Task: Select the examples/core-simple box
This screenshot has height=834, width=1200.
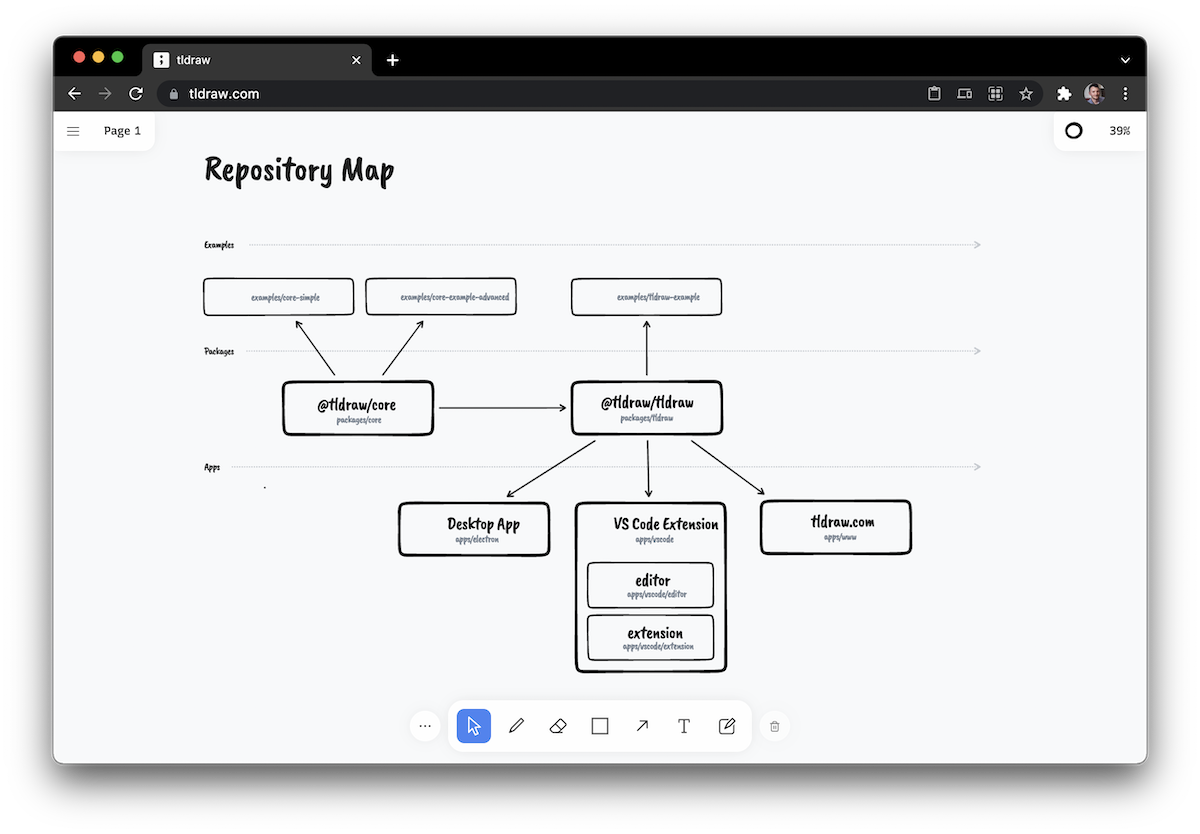Action: [x=279, y=297]
